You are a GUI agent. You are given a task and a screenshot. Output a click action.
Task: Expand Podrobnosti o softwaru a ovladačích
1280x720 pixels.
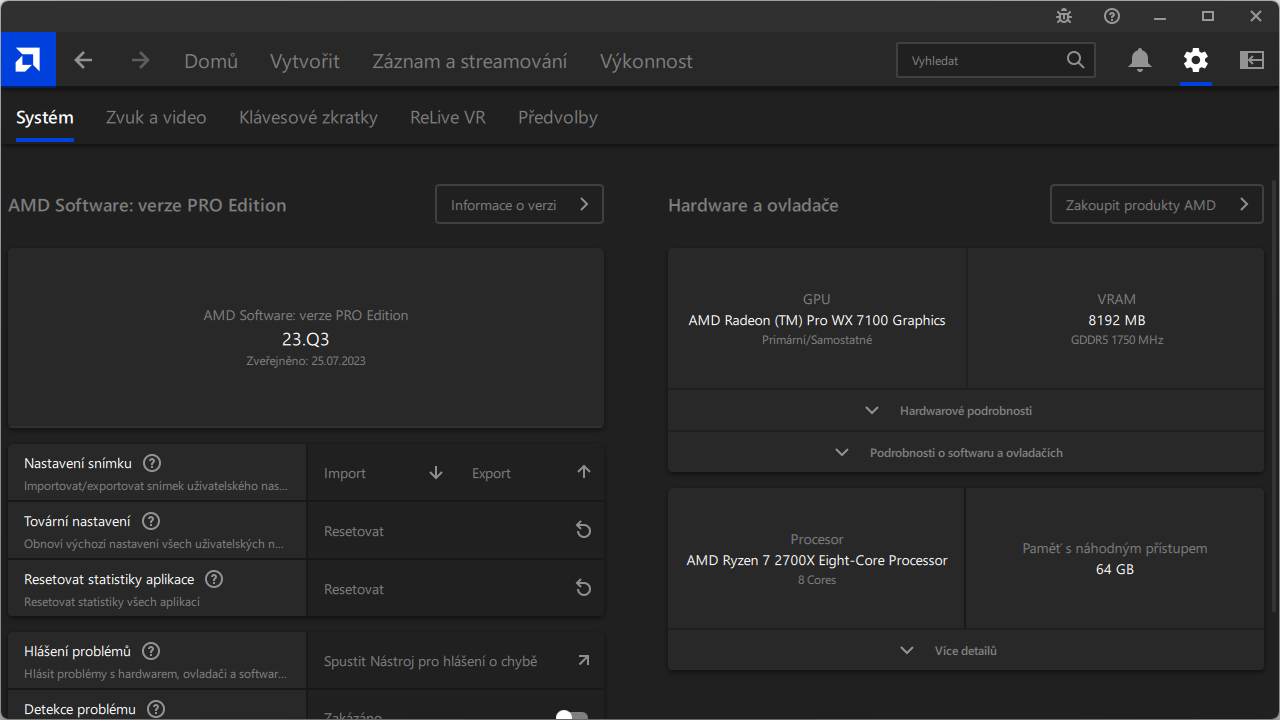point(965,453)
